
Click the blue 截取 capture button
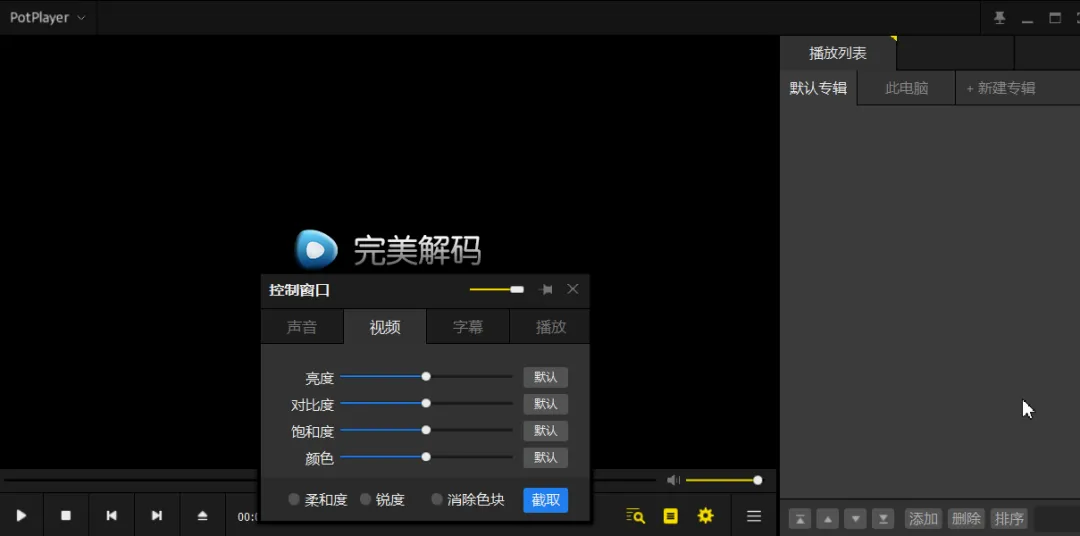click(x=546, y=500)
